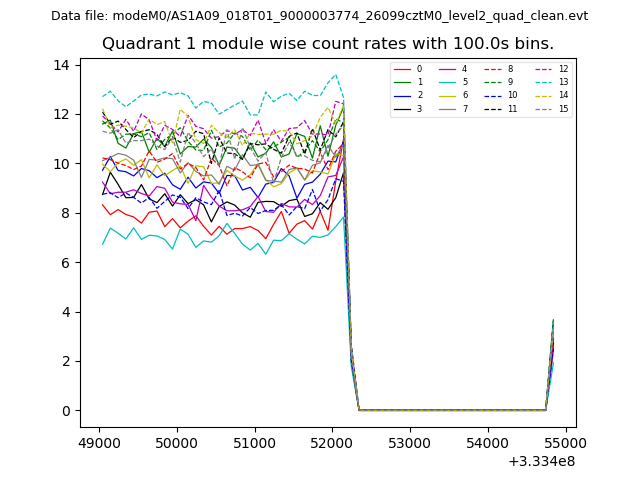Image resolution: width=640 pixels, height=480 pixels.
Task: Select legend entry 13 with cyan dashed line
Action: click(548, 82)
